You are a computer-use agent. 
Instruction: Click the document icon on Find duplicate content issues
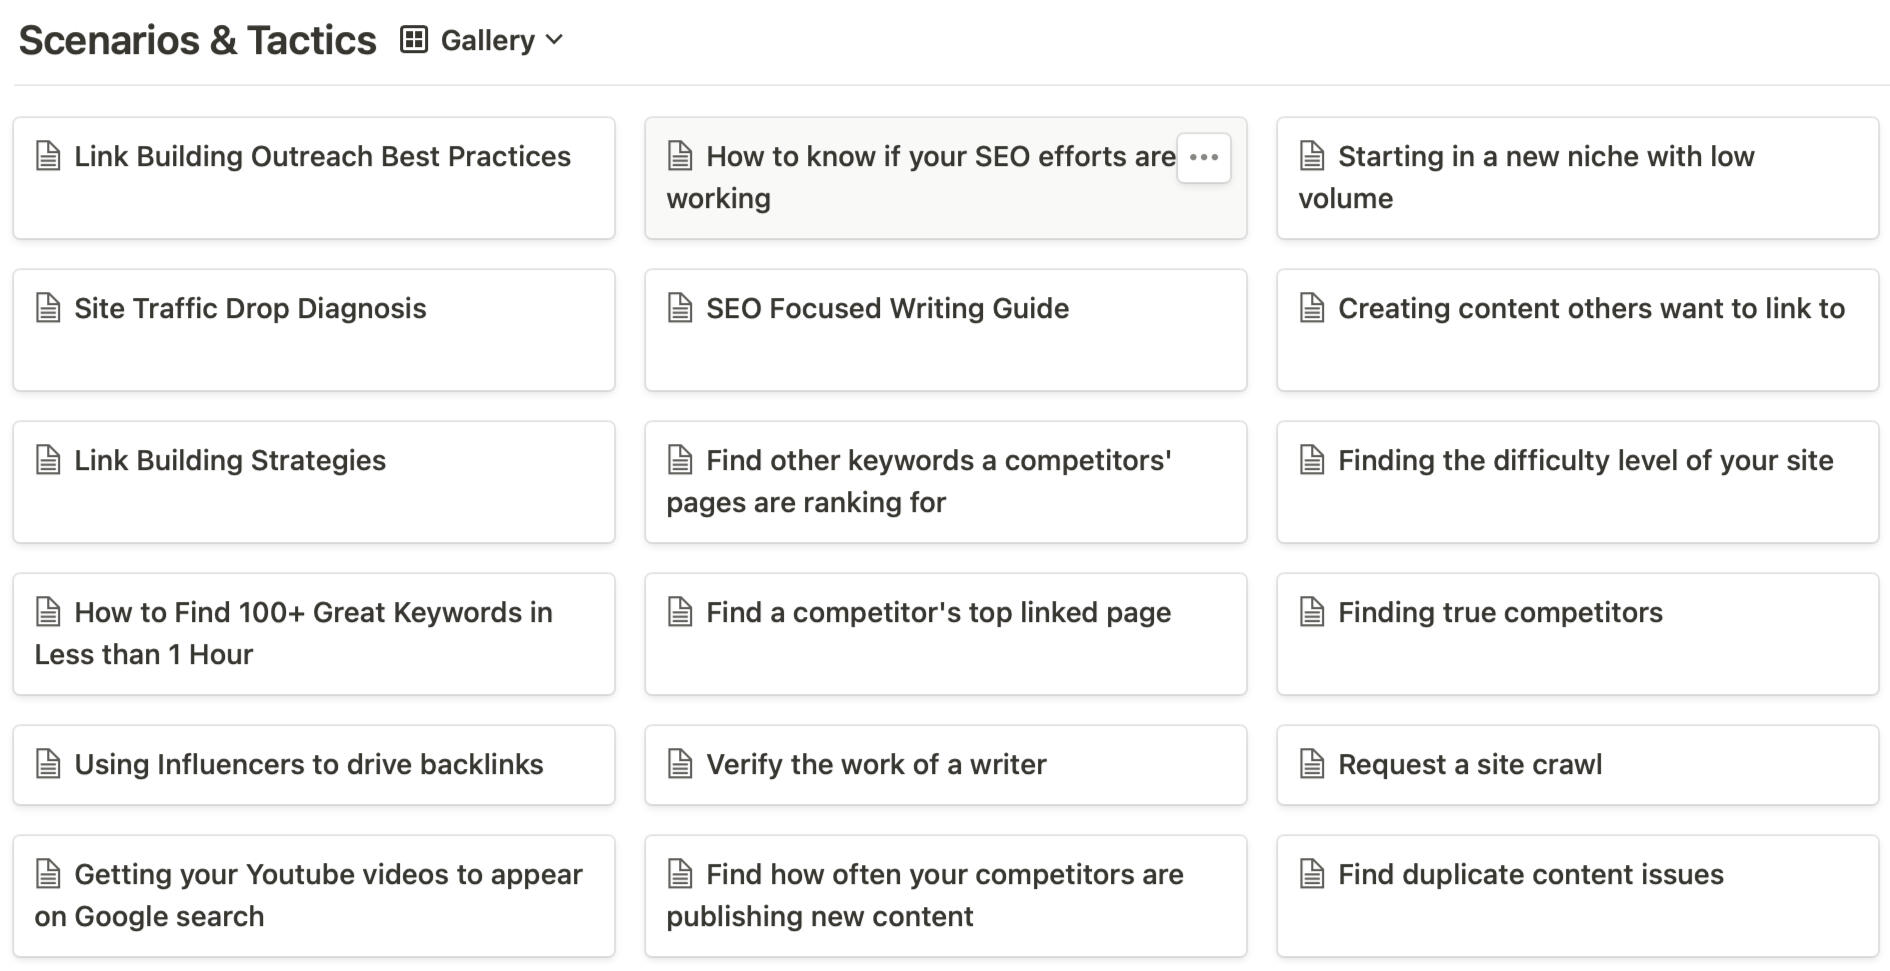click(1311, 874)
